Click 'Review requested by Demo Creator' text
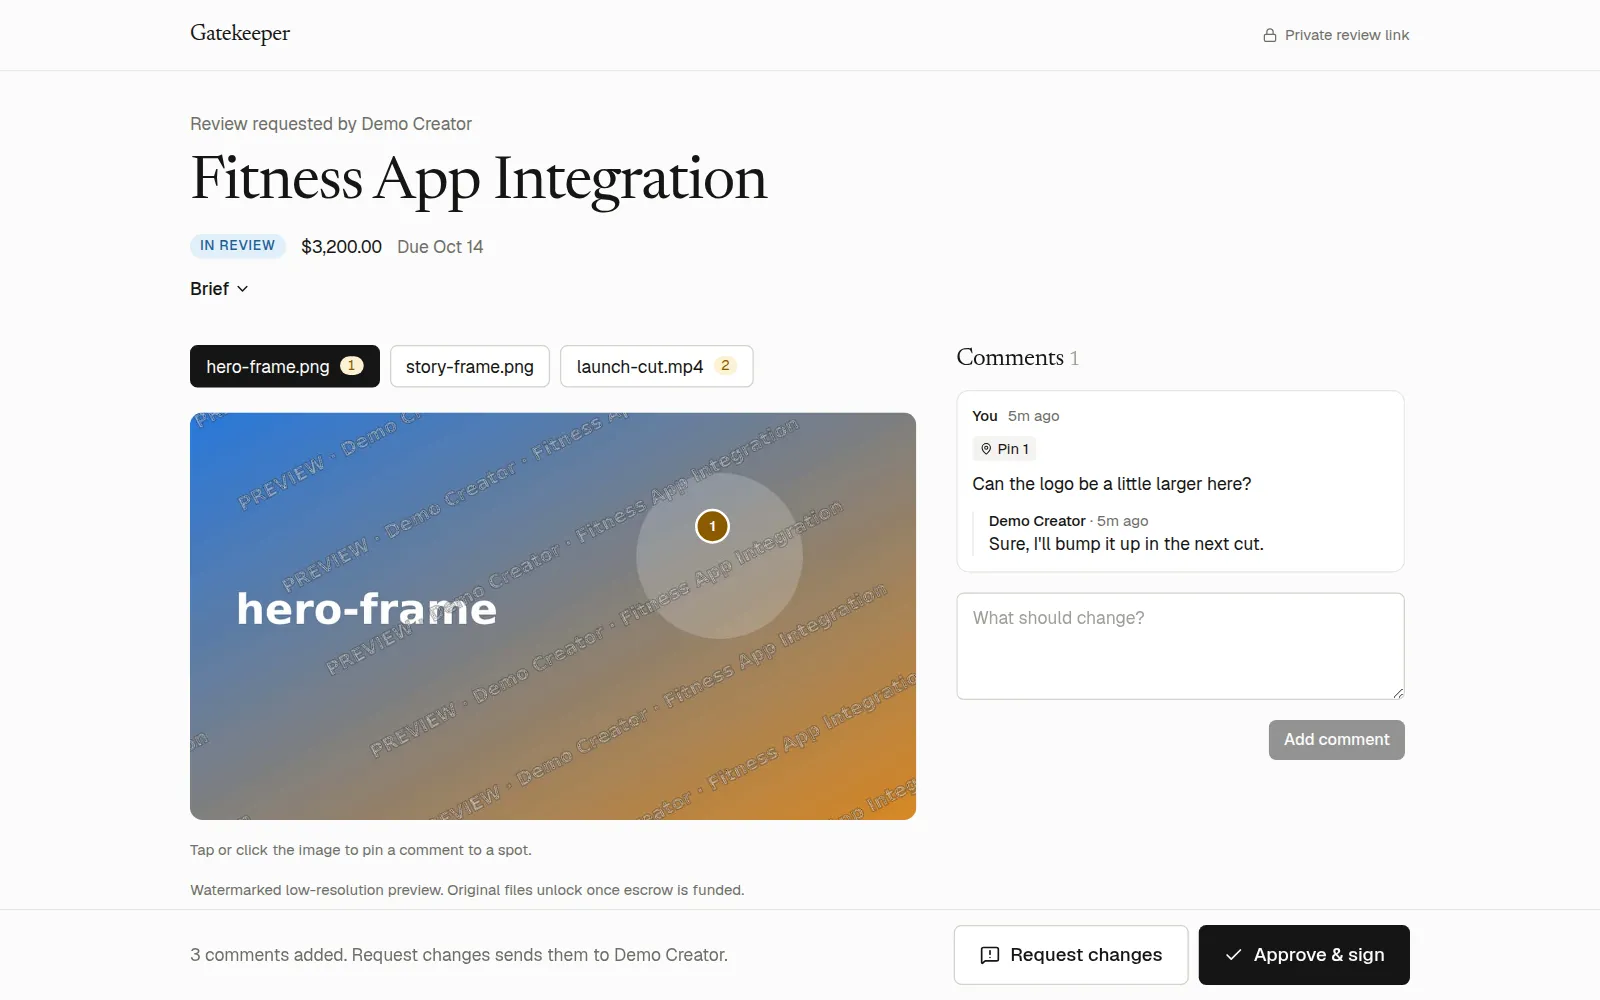Viewport: 1600px width, 1000px height. [331, 124]
